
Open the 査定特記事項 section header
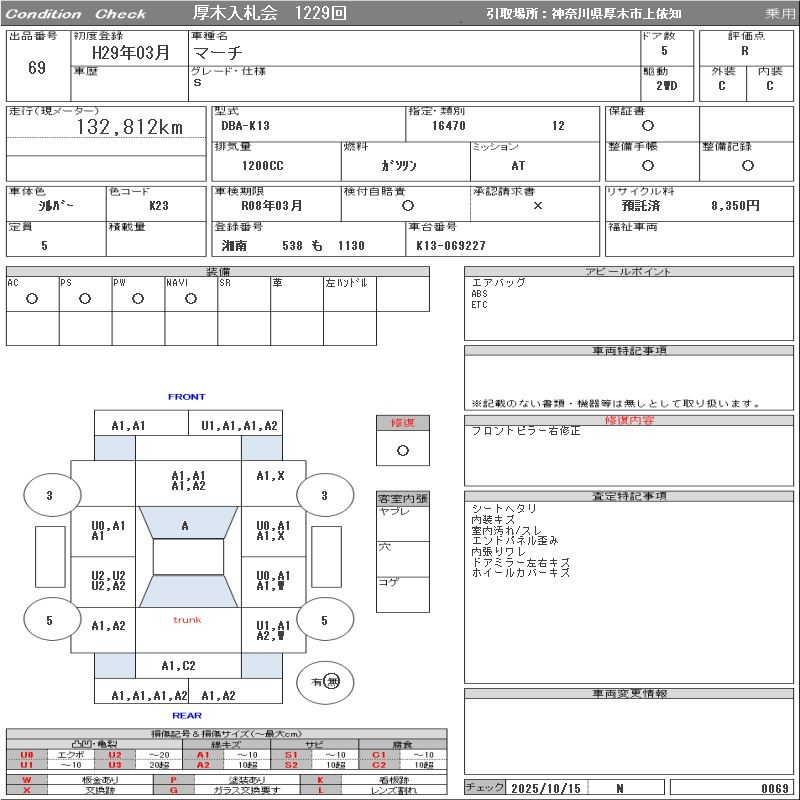[x=630, y=496]
